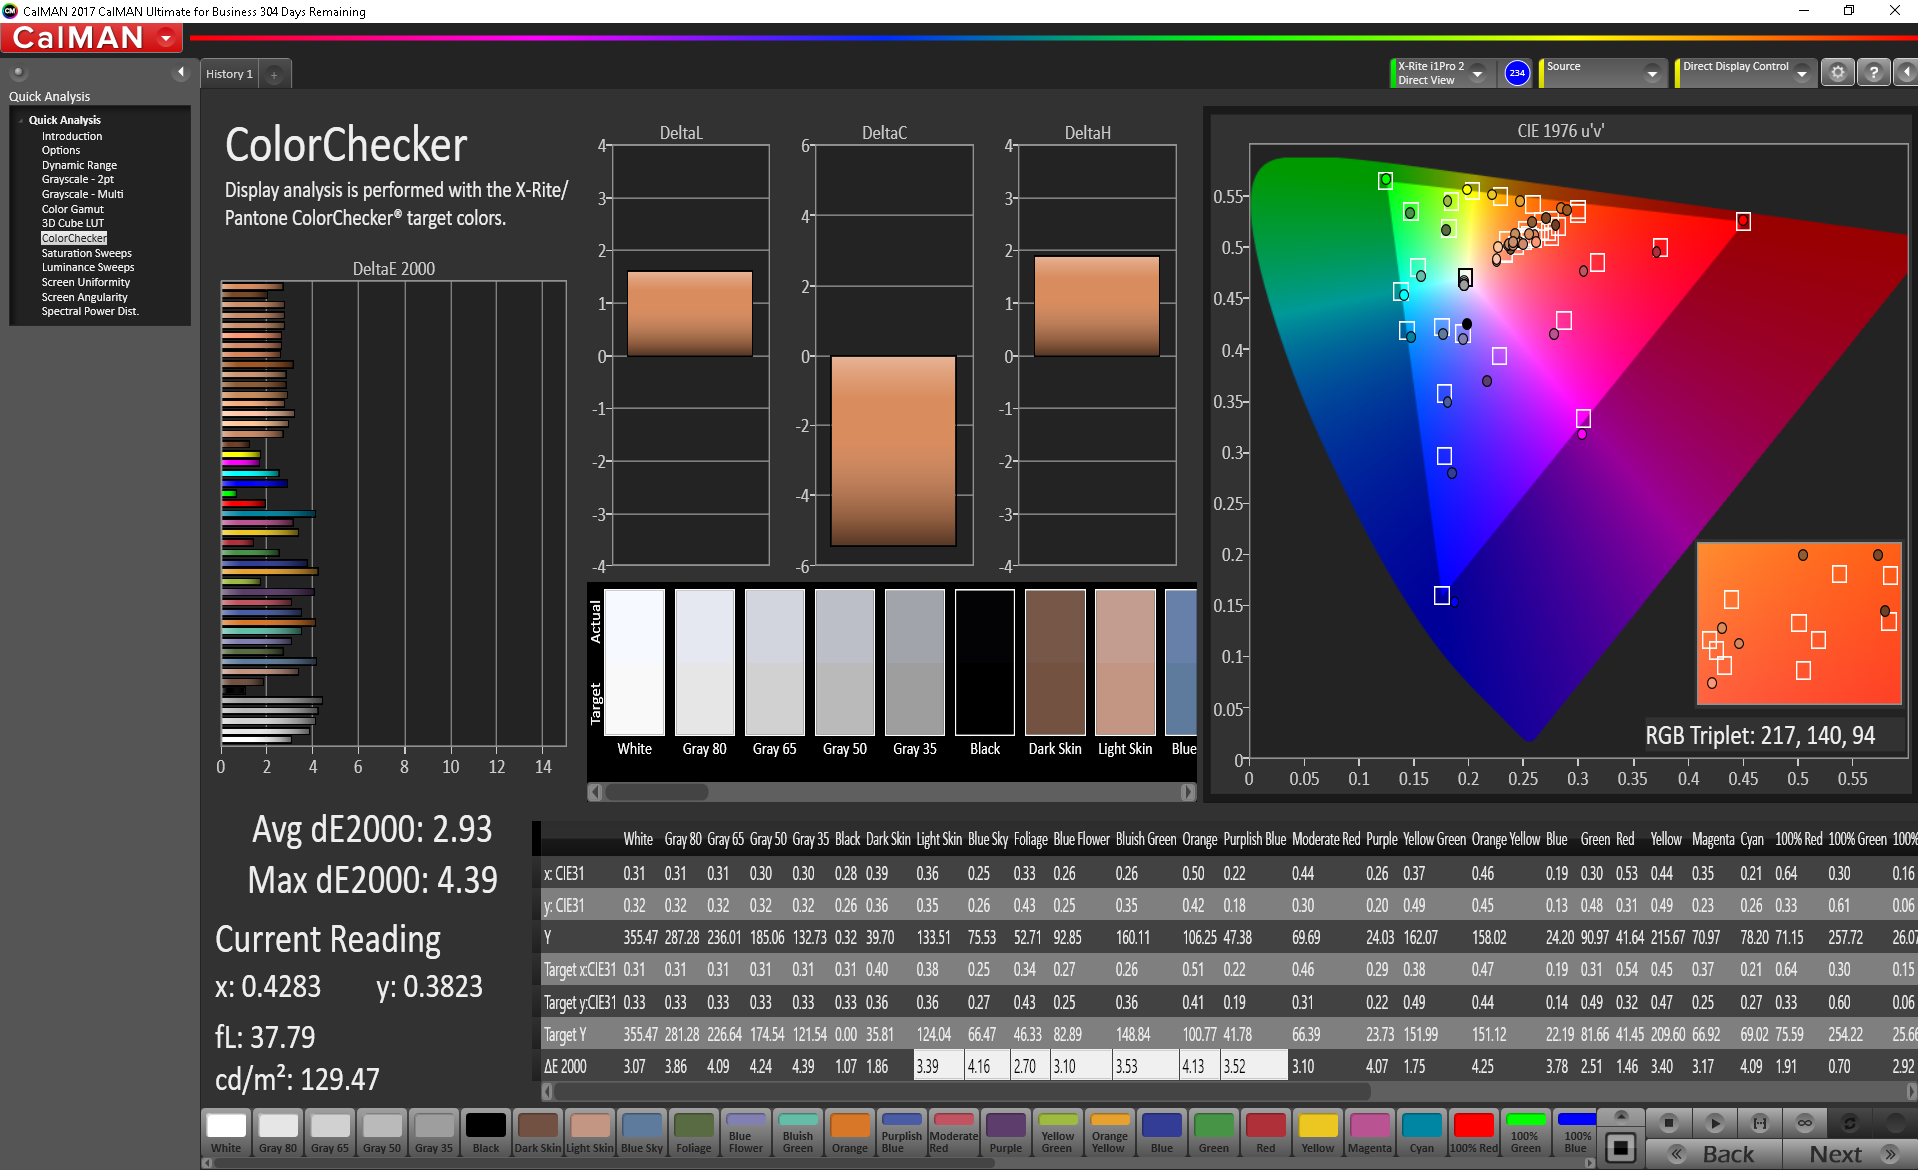Select the 100% Green bottom swatch
The width and height of the screenshot is (1918, 1170).
[1526, 1132]
